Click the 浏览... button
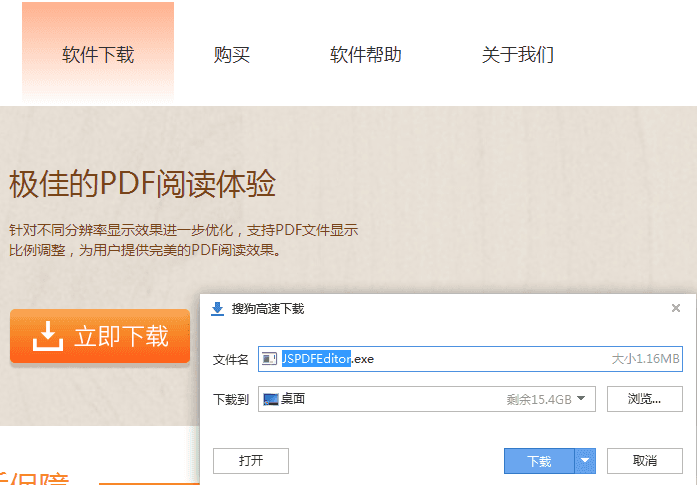 pyautogui.click(x=645, y=399)
